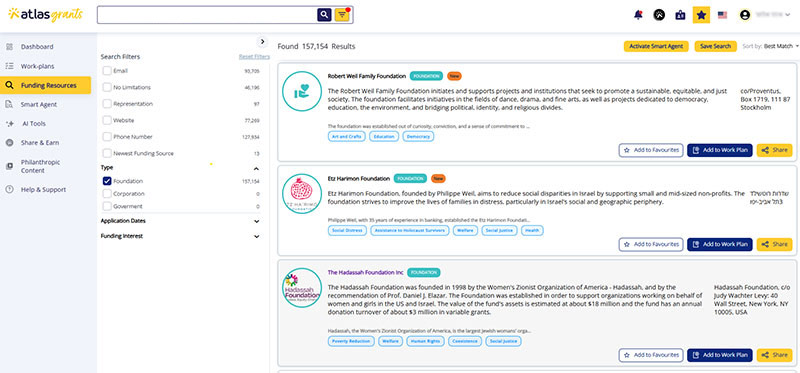Image resolution: width=800 pixels, height=373 pixels.
Task: Uncheck the Foundation type checkbox
Action: (107, 181)
